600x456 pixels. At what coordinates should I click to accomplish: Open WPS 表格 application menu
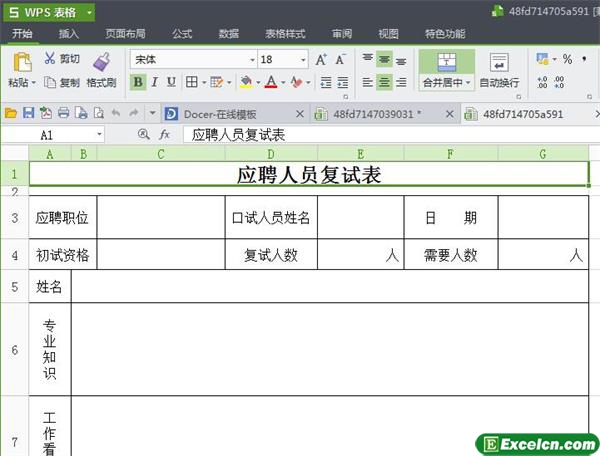[x=49, y=12]
